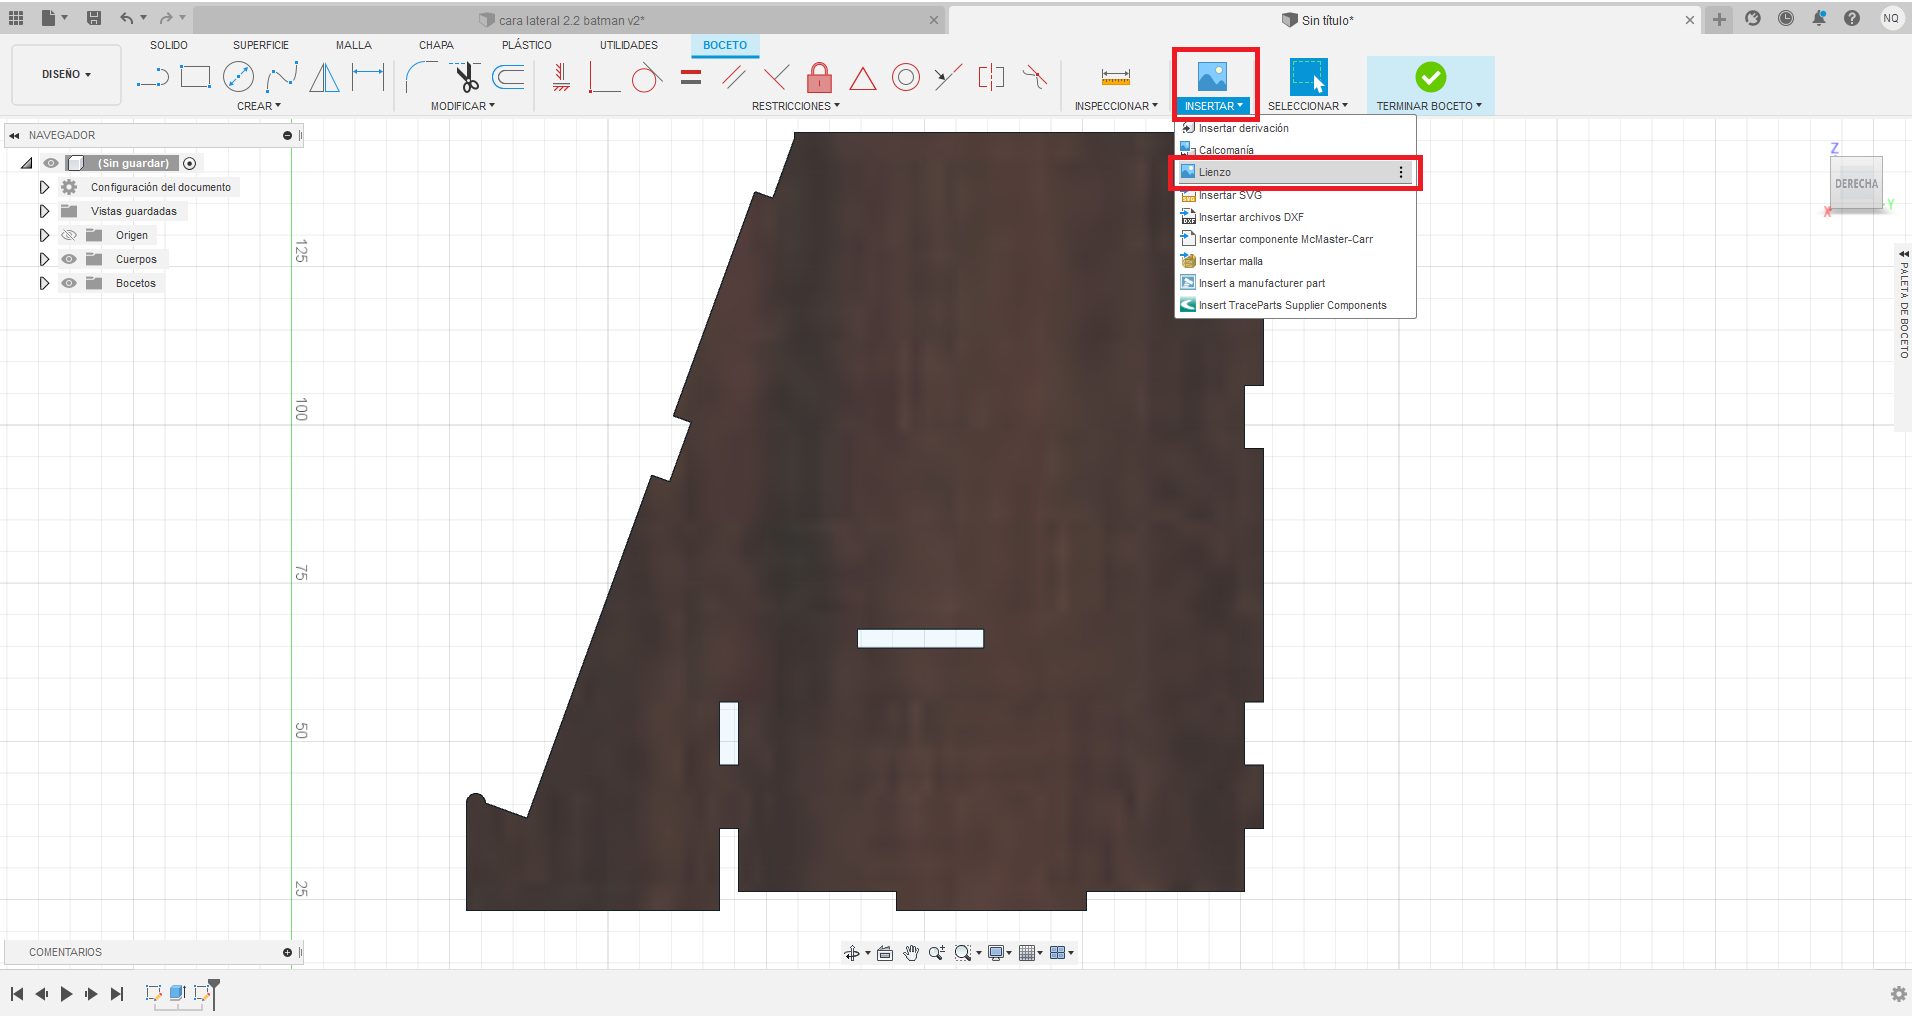Select the Trim scissors tool
The height and width of the screenshot is (1016, 1912).
click(465, 77)
